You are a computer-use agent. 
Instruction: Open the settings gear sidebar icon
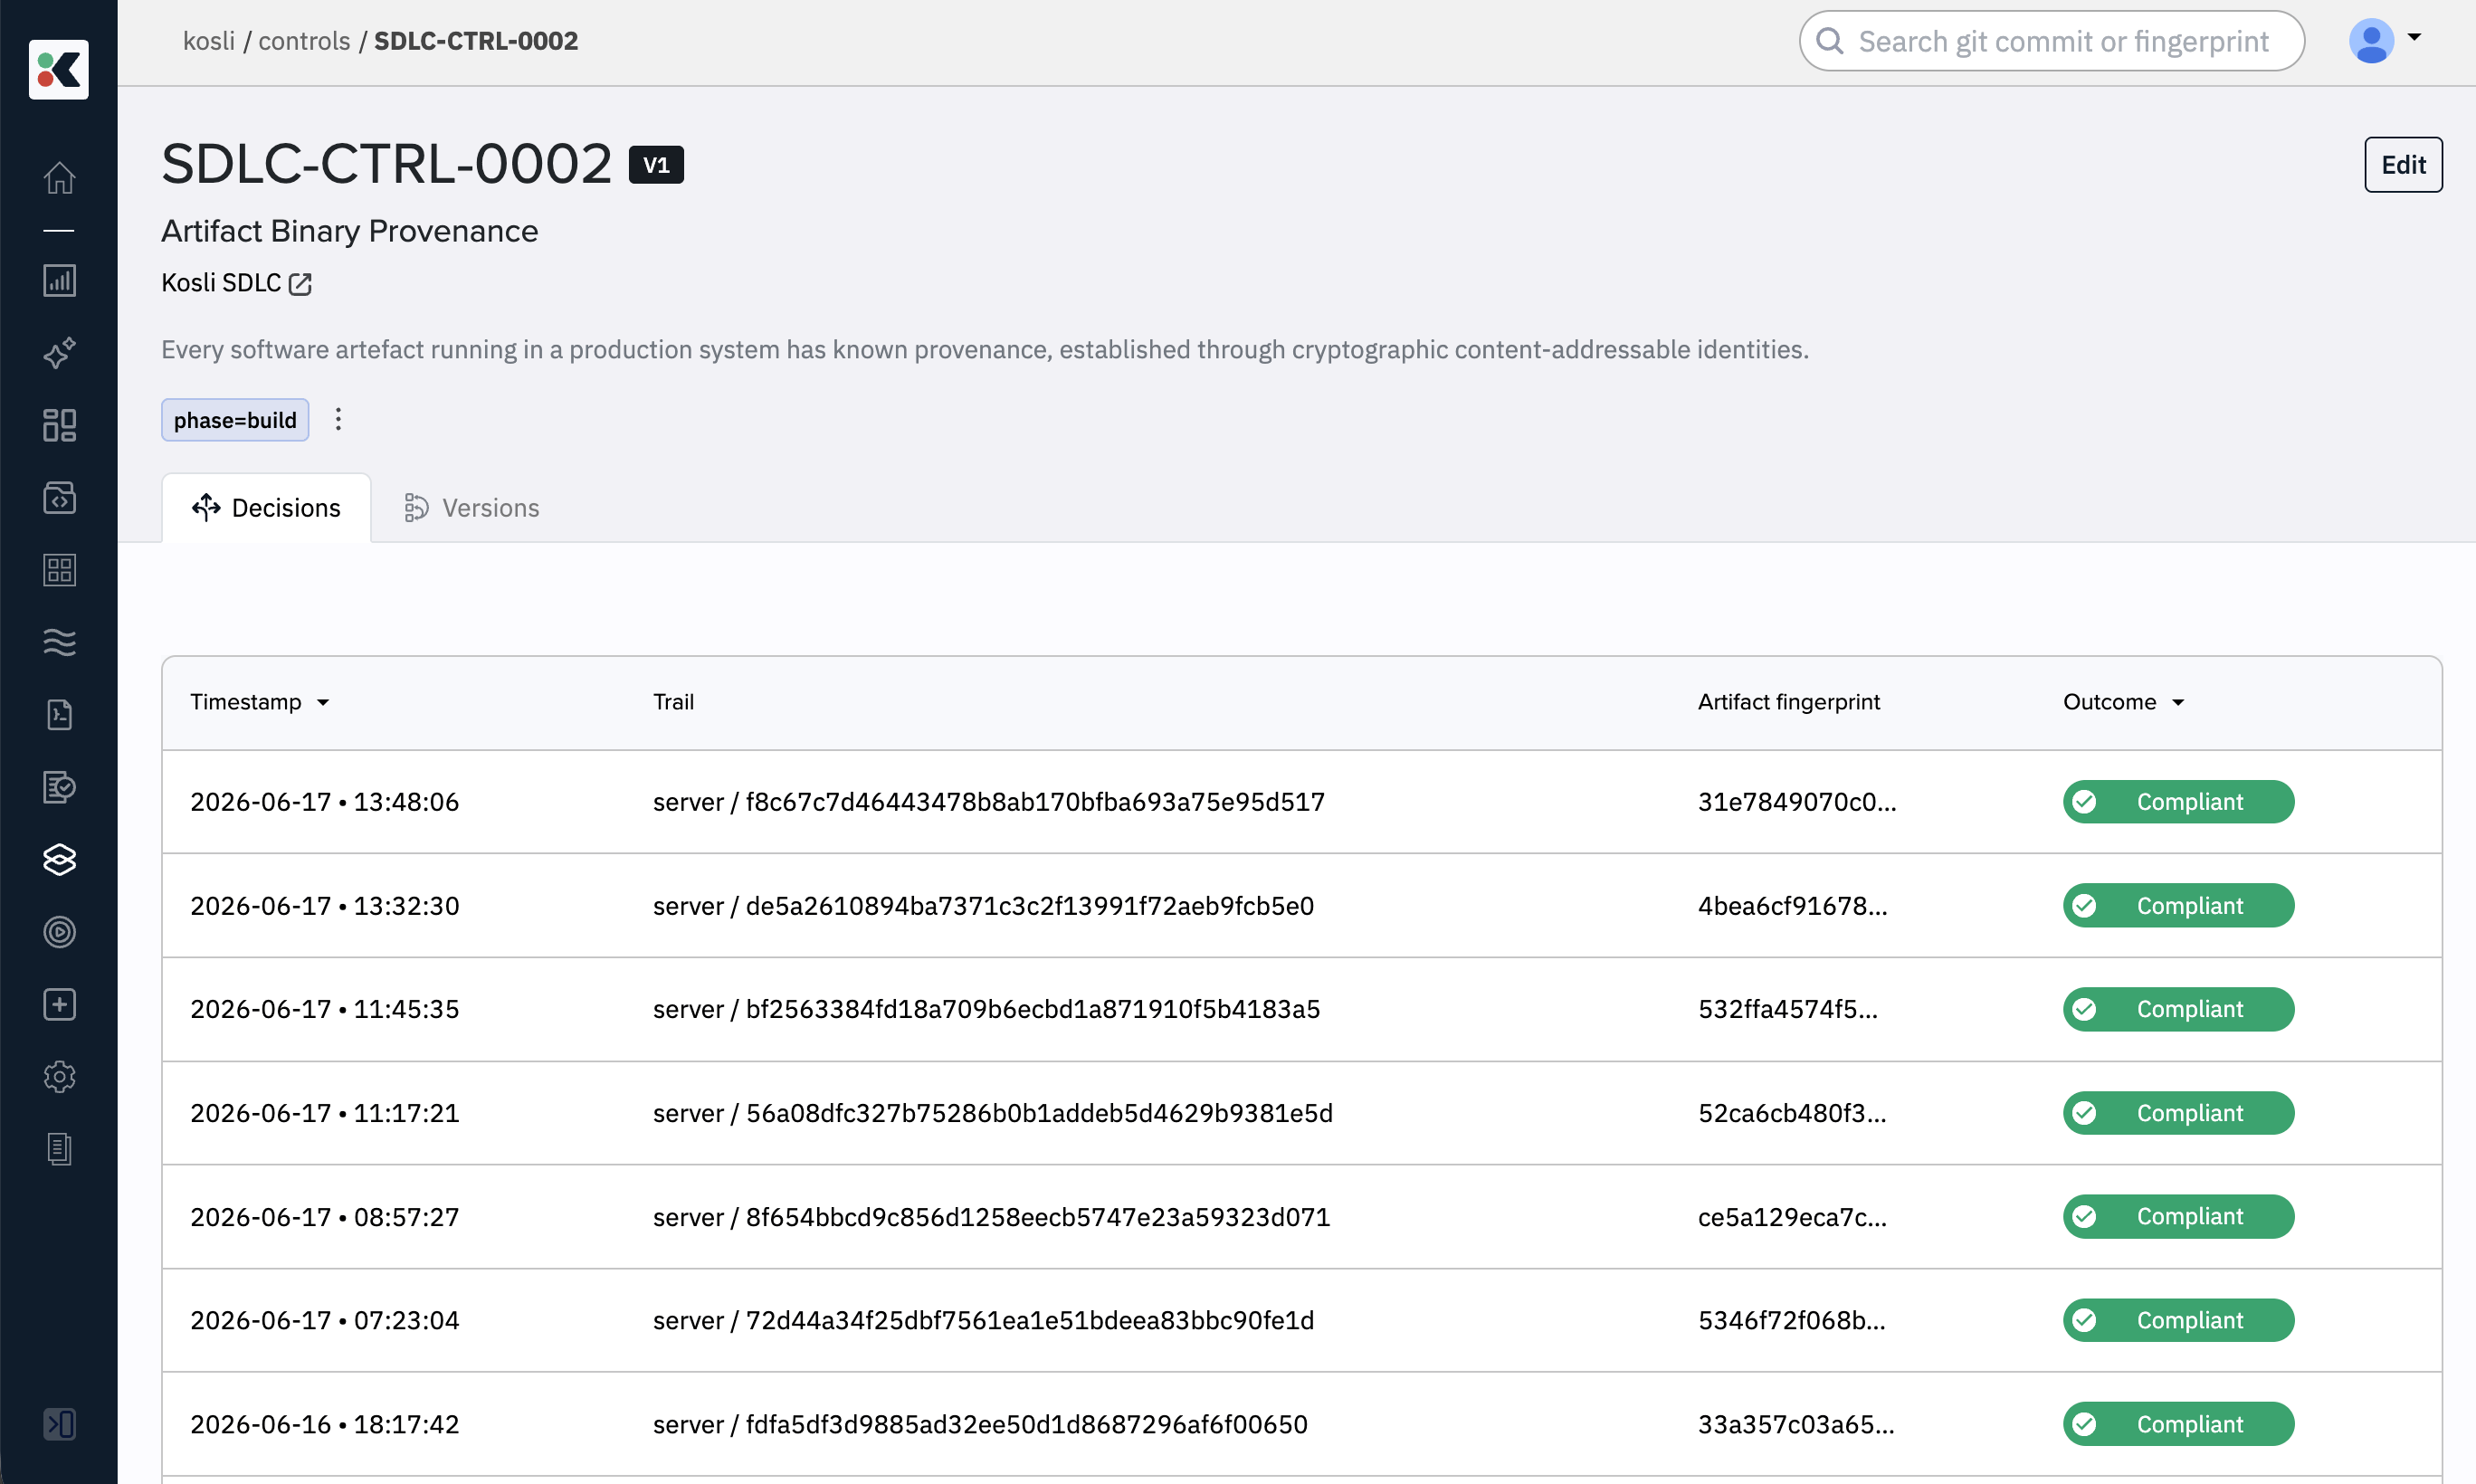pyautogui.click(x=59, y=1076)
